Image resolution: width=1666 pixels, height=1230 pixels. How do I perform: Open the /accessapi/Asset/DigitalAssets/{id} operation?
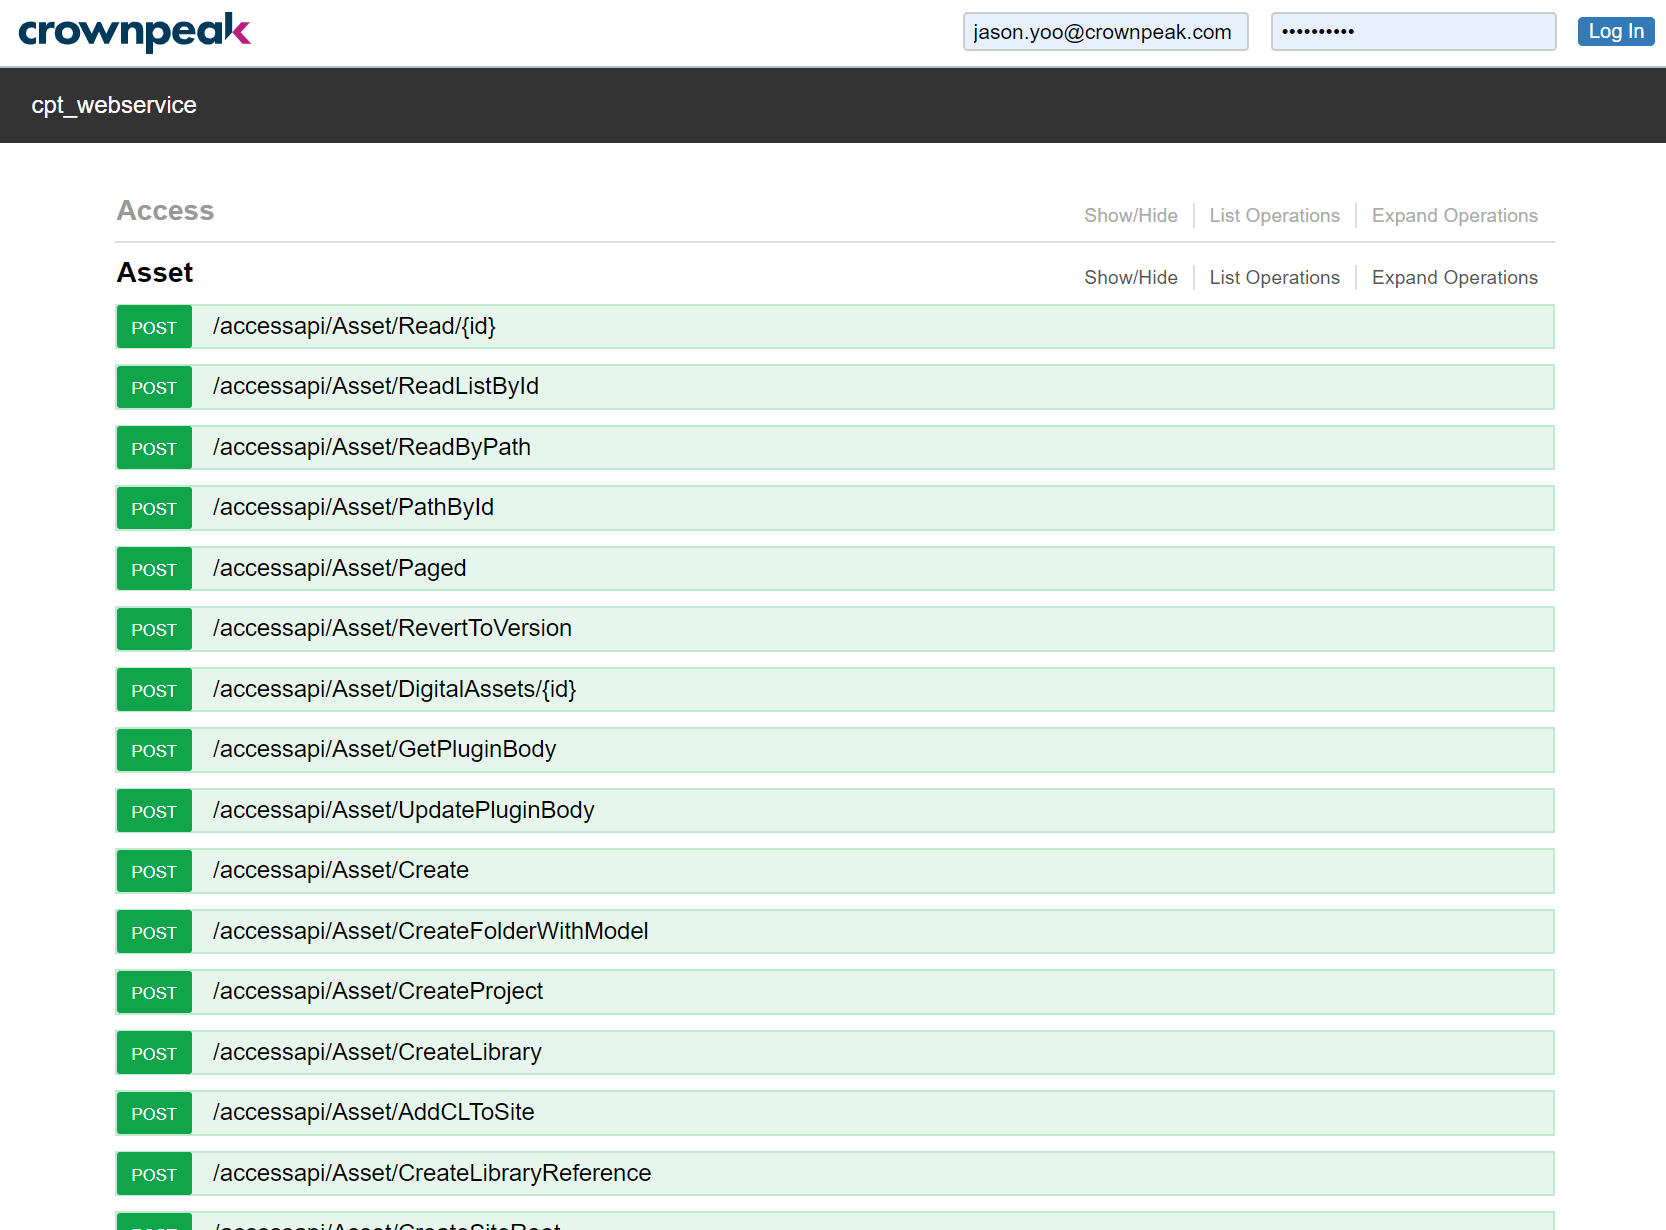[x=394, y=689]
